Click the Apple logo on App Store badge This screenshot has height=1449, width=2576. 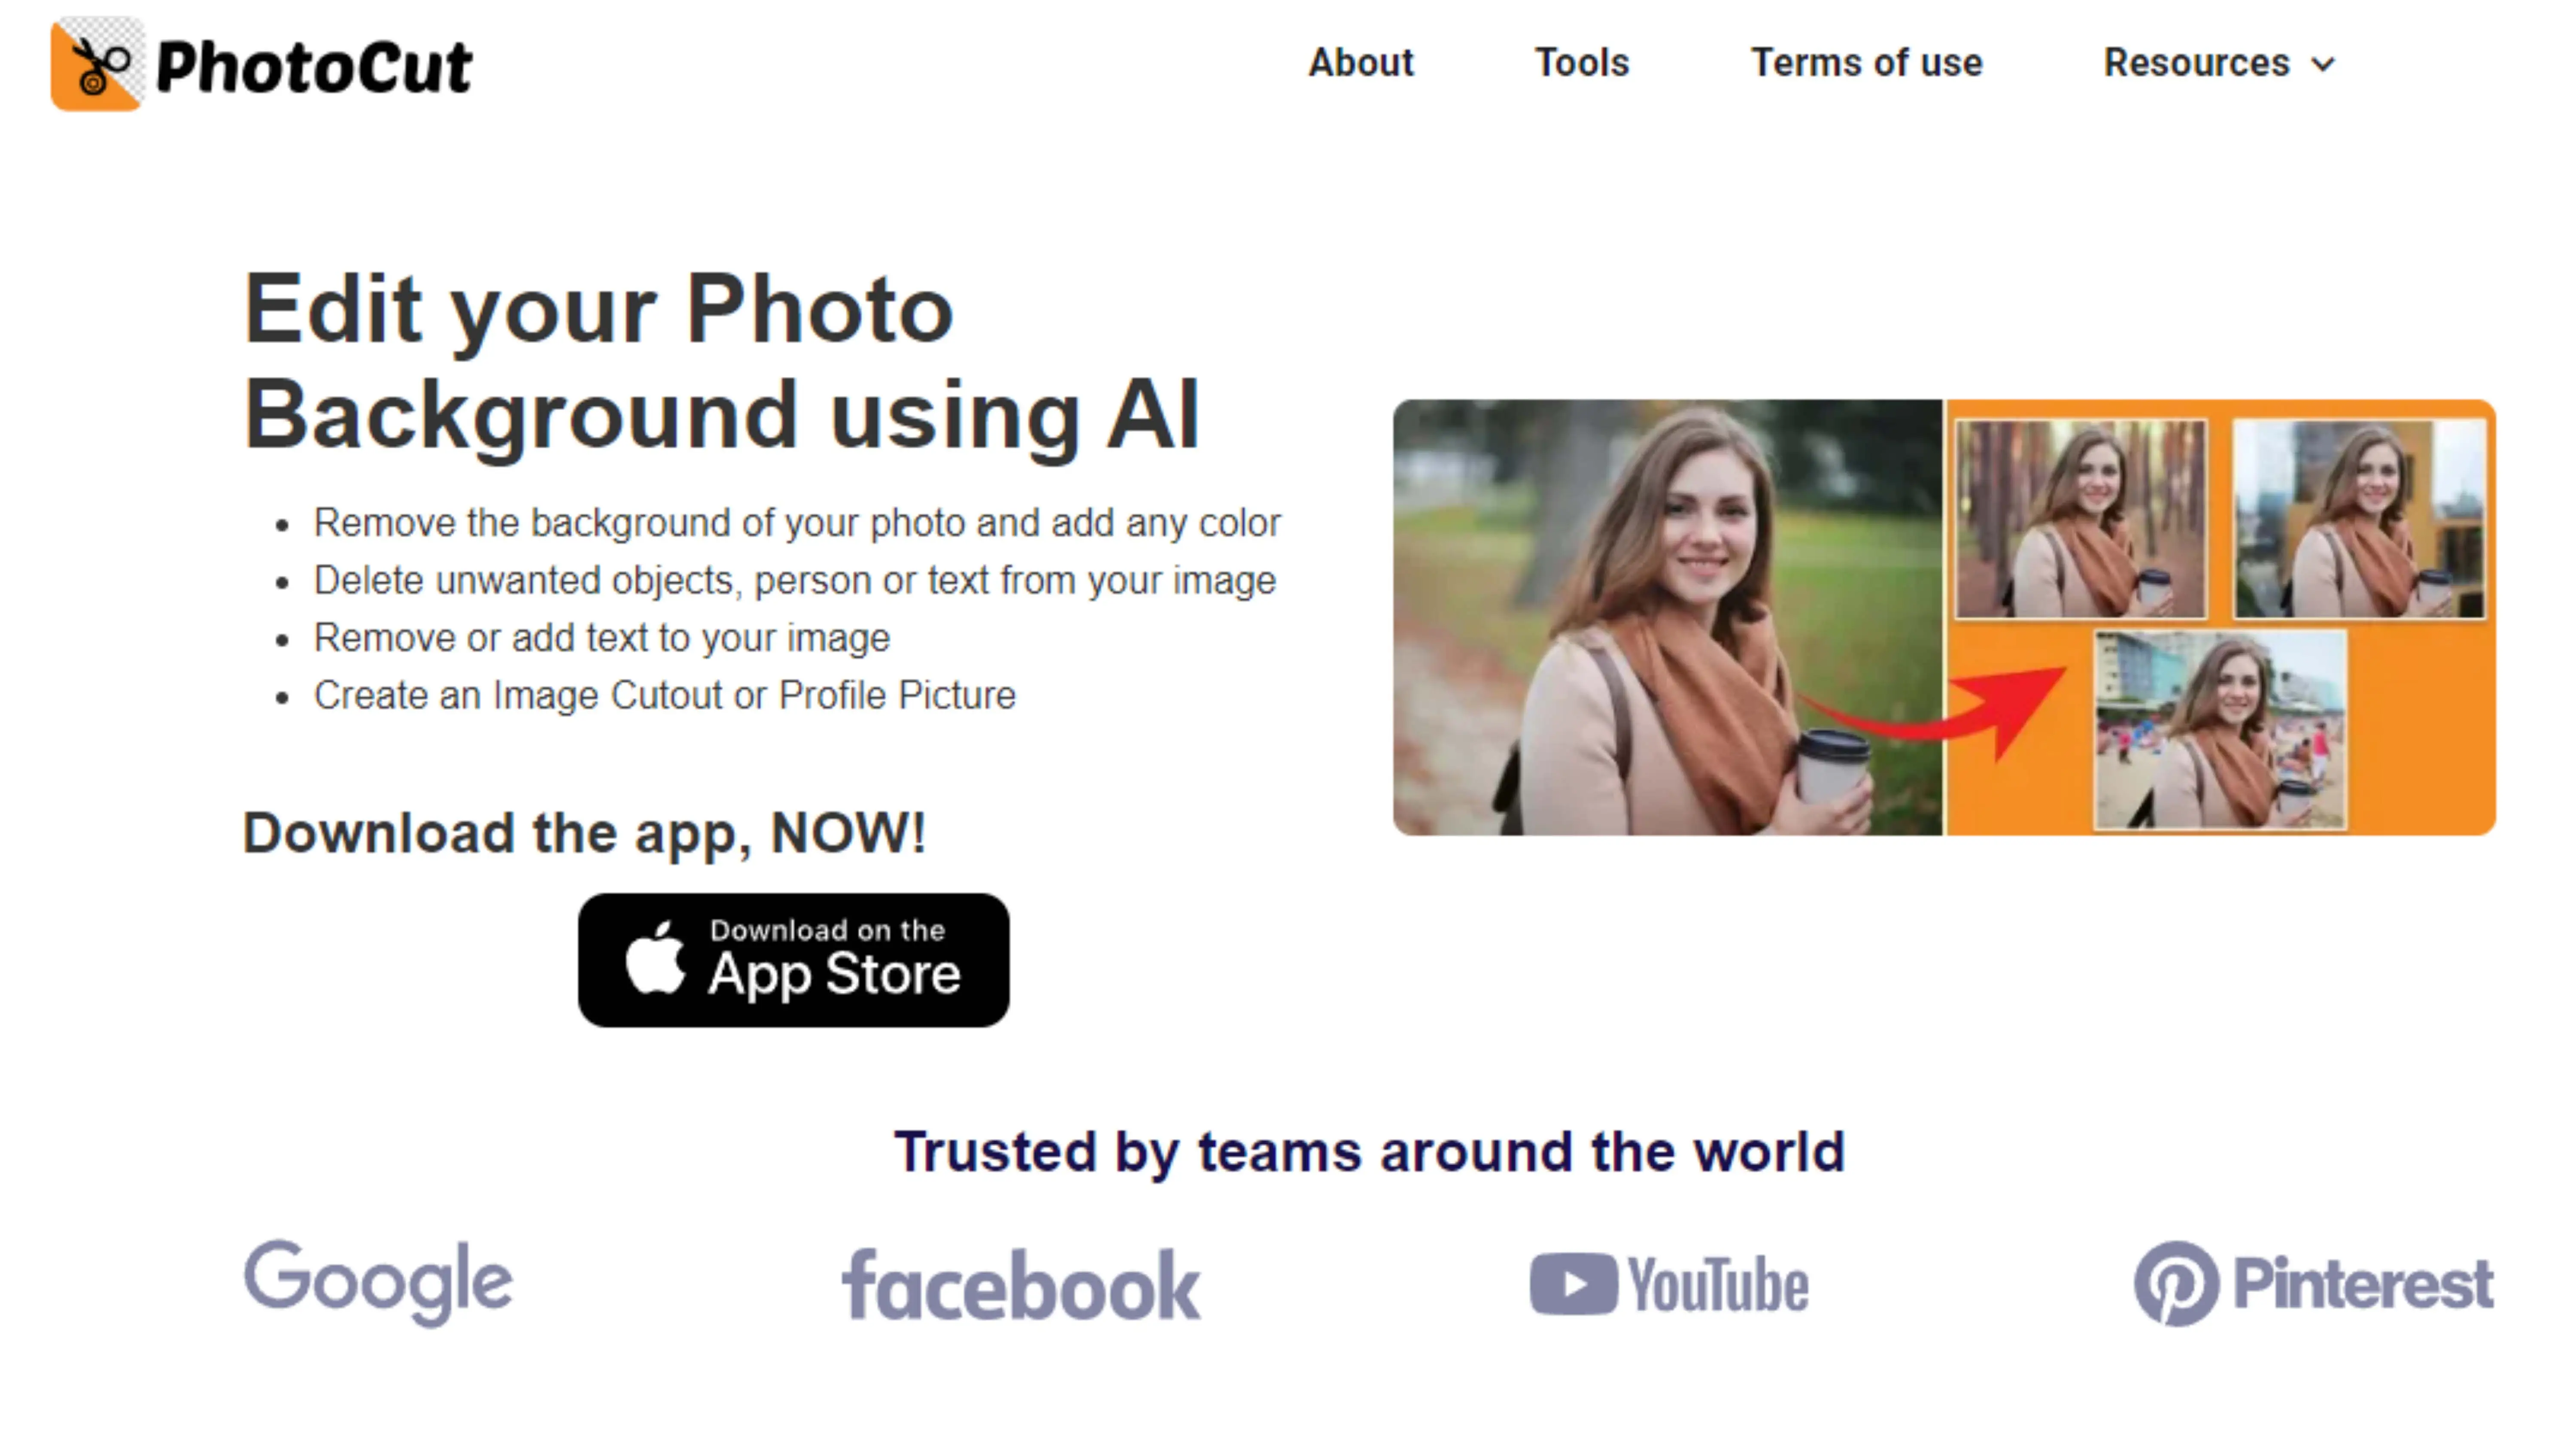[x=655, y=958]
